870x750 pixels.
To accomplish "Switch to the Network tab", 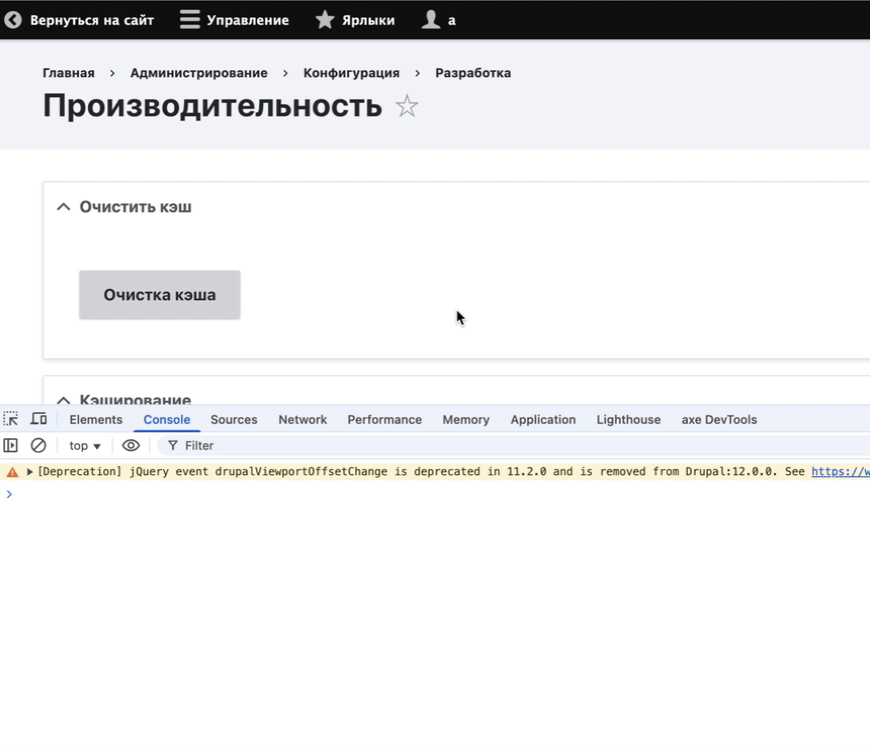I will pyautogui.click(x=302, y=419).
